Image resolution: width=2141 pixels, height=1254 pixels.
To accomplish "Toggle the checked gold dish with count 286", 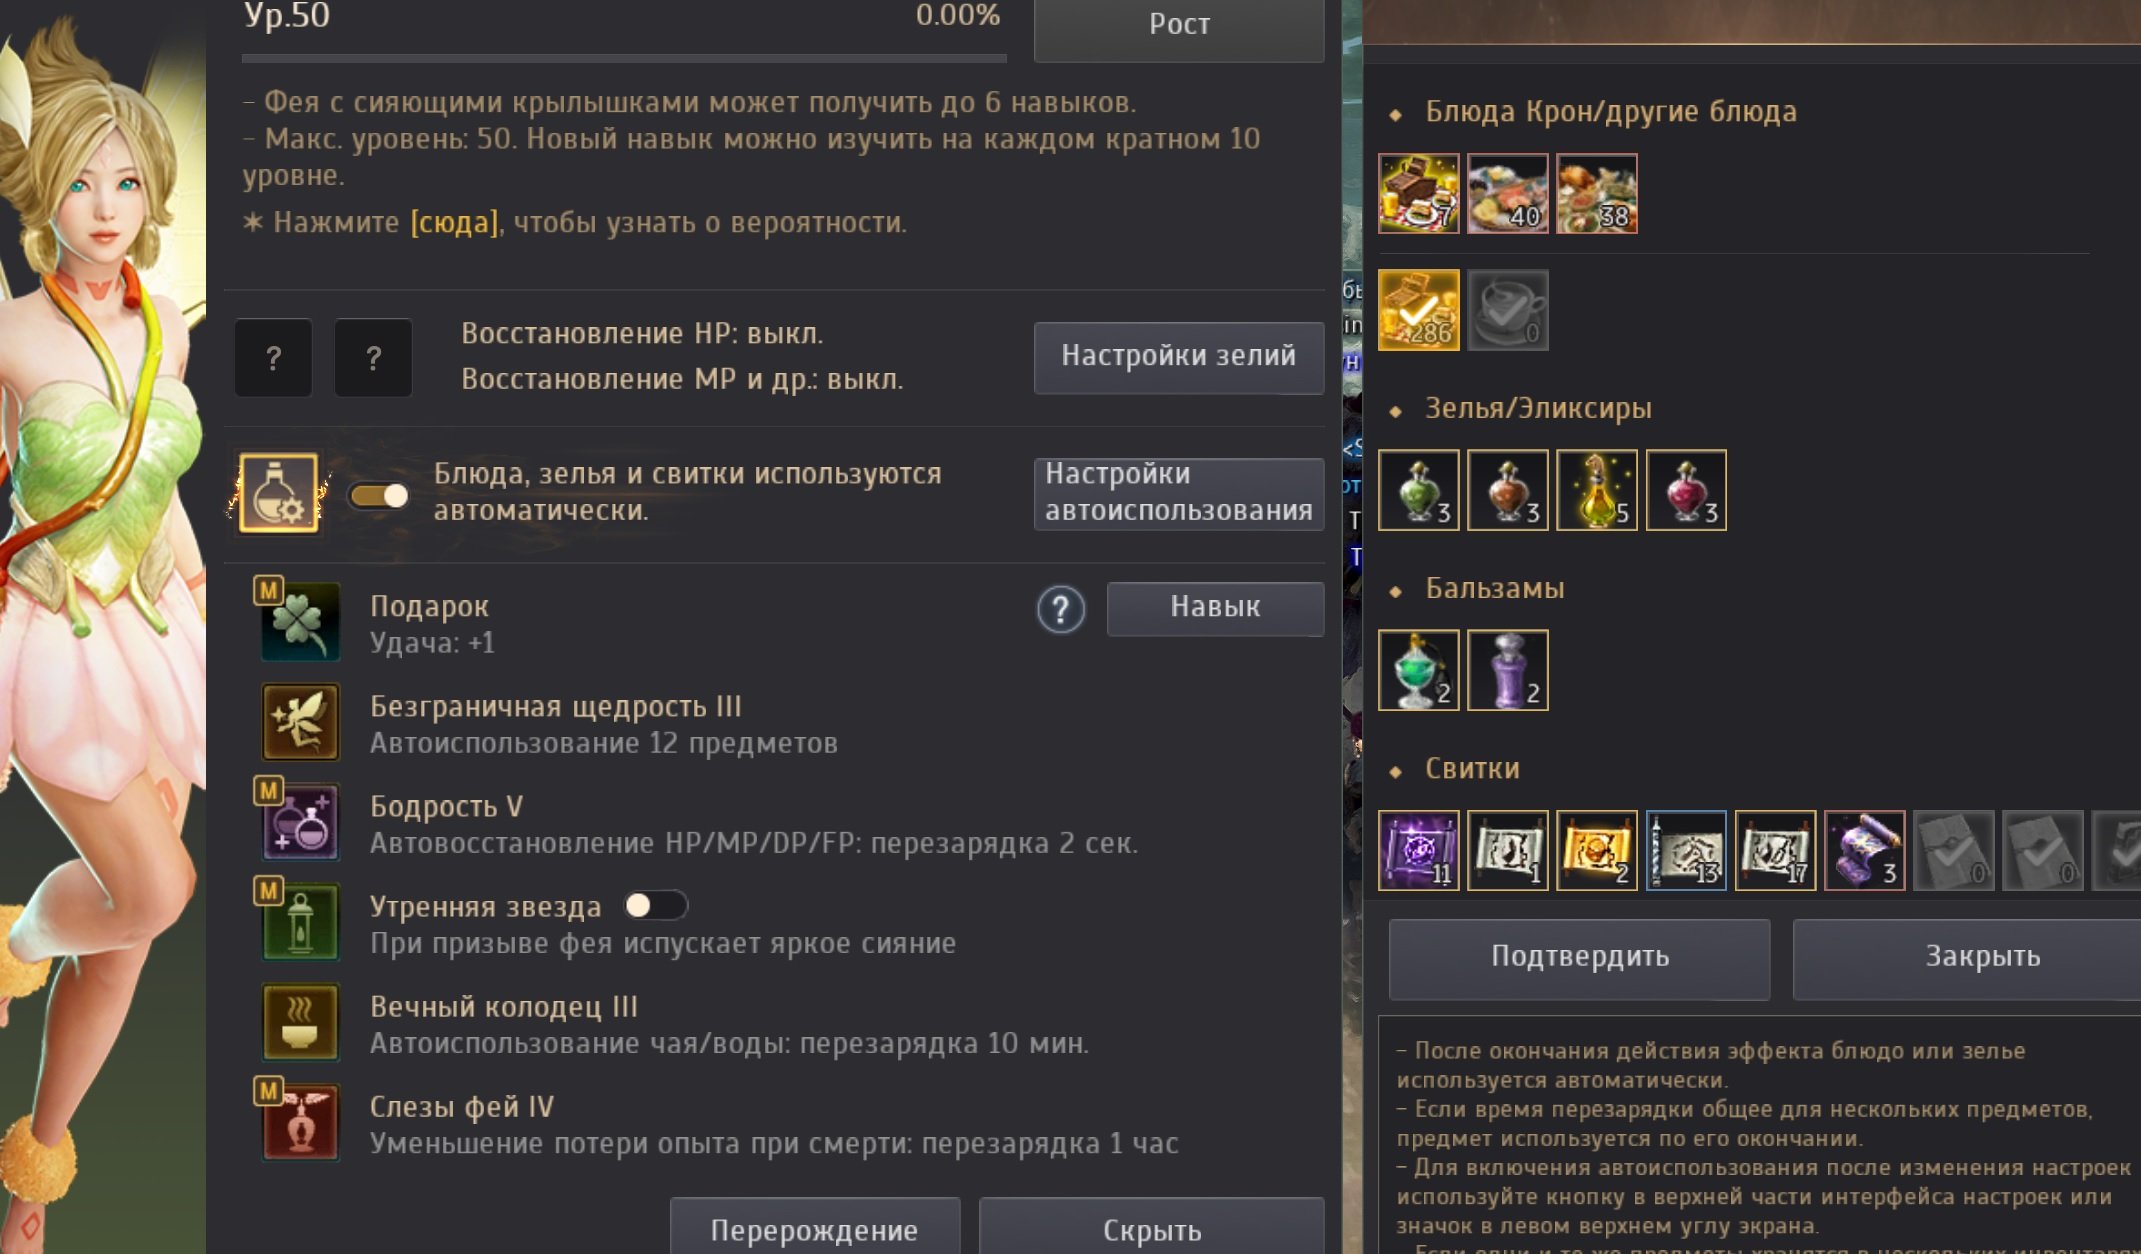I will (1419, 310).
